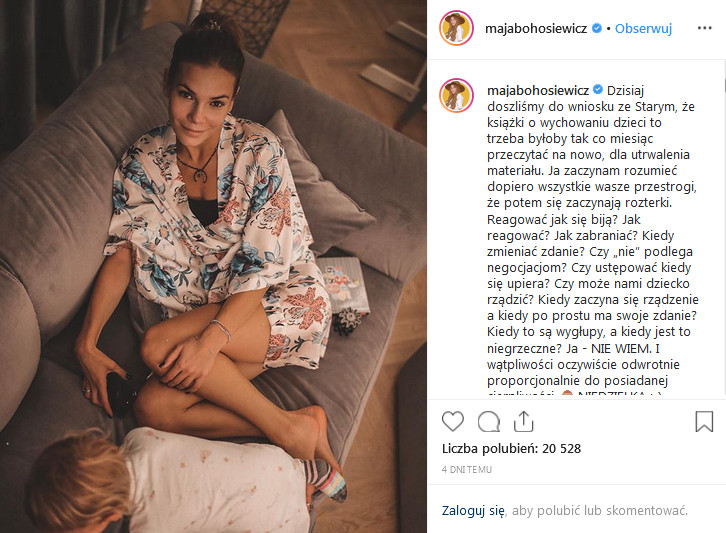726x533 pixels.
Task: Open majabohosiewicz profile from header username
Action: [536, 29]
